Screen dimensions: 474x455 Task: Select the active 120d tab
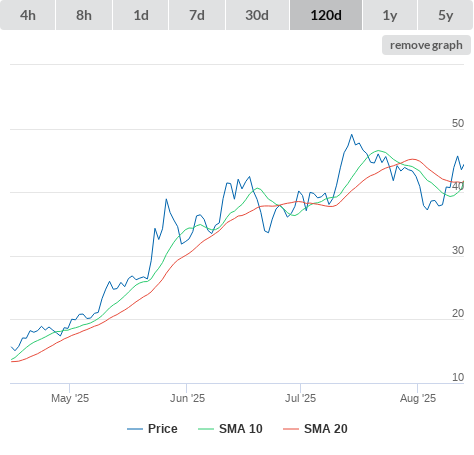[x=326, y=15]
